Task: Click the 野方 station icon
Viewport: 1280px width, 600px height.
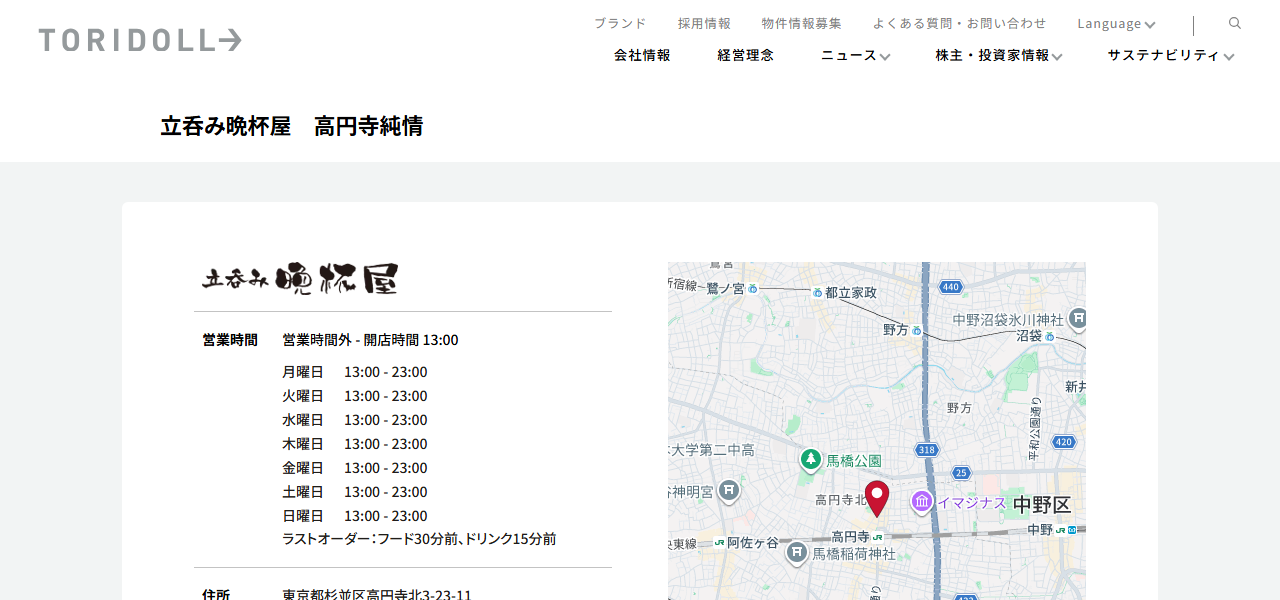Action: pyautogui.click(x=916, y=329)
